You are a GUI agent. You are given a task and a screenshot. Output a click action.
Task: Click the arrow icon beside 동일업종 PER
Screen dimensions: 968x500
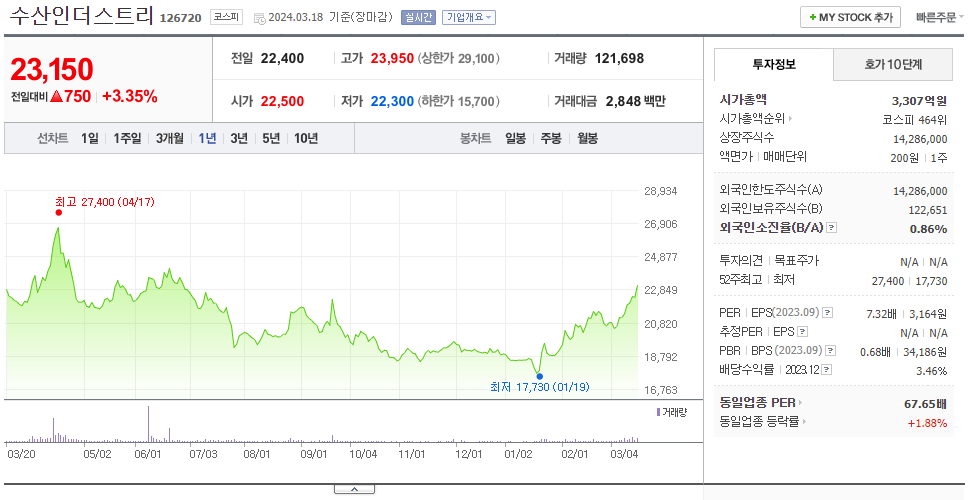[801, 403]
